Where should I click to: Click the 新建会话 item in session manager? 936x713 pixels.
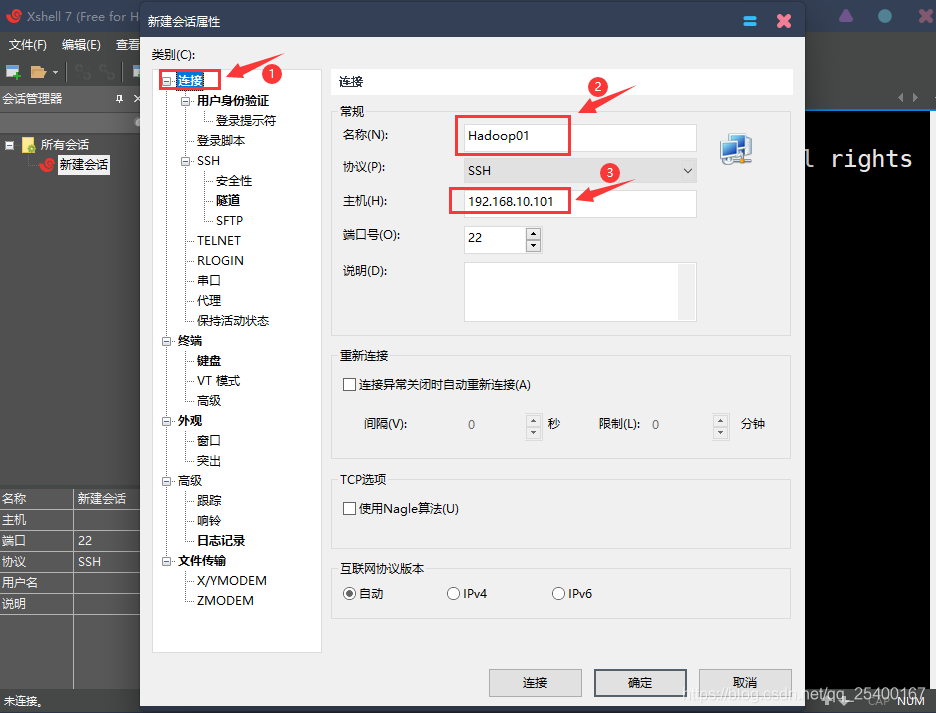(x=84, y=165)
